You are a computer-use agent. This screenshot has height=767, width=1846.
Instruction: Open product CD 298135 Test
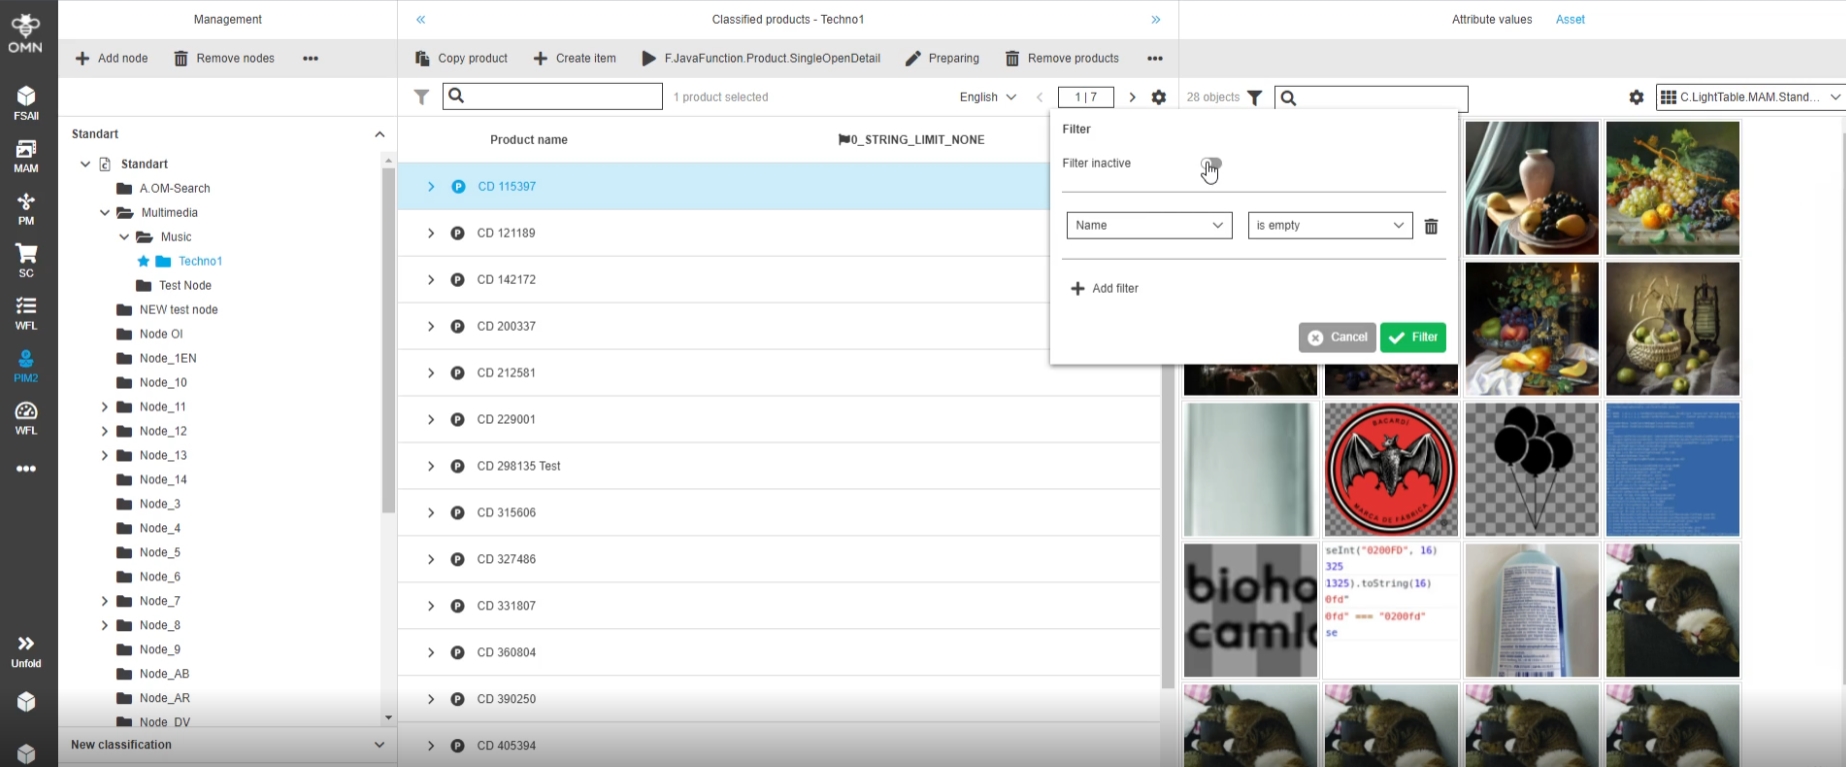[519, 466]
